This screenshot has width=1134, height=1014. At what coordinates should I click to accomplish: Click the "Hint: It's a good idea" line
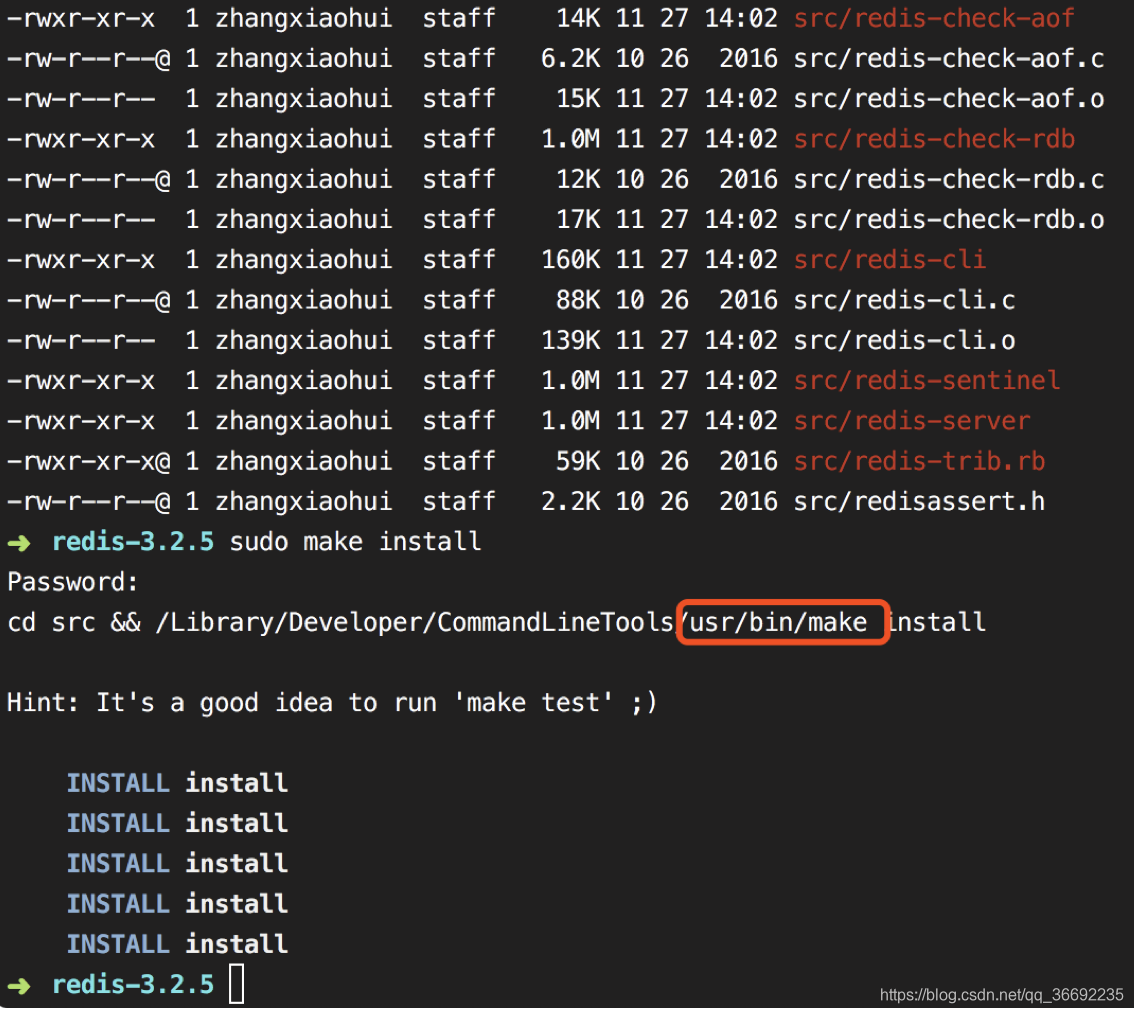[x=332, y=702]
